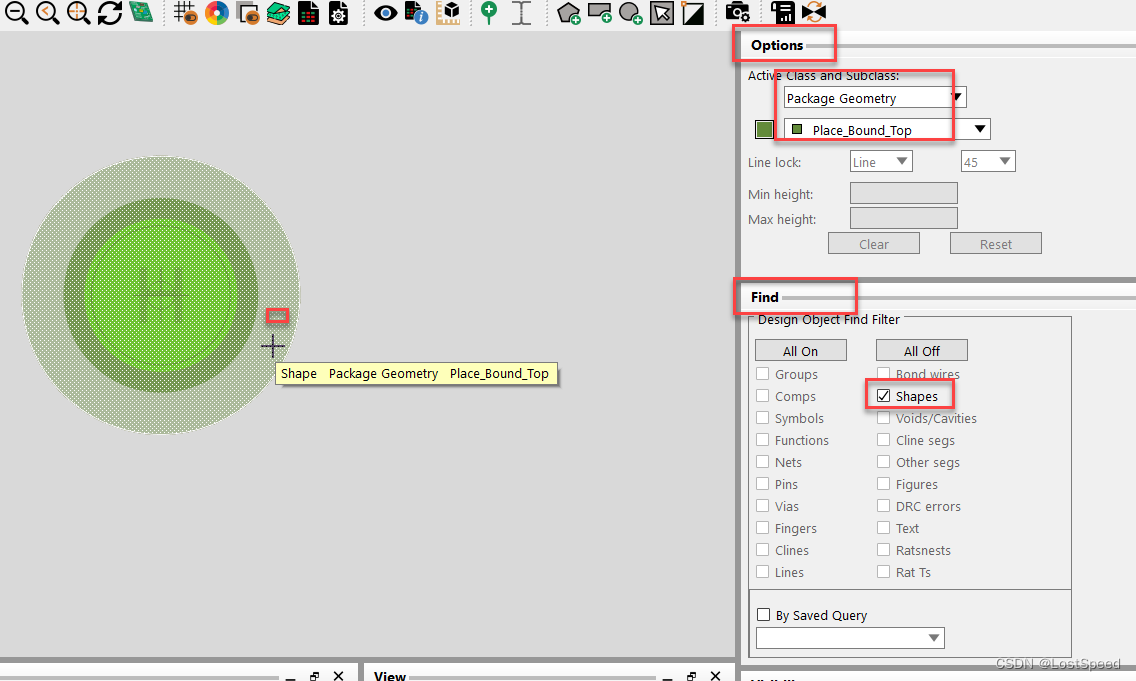
Task: Select the add rectangle shape tool
Action: [x=600, y=13]
